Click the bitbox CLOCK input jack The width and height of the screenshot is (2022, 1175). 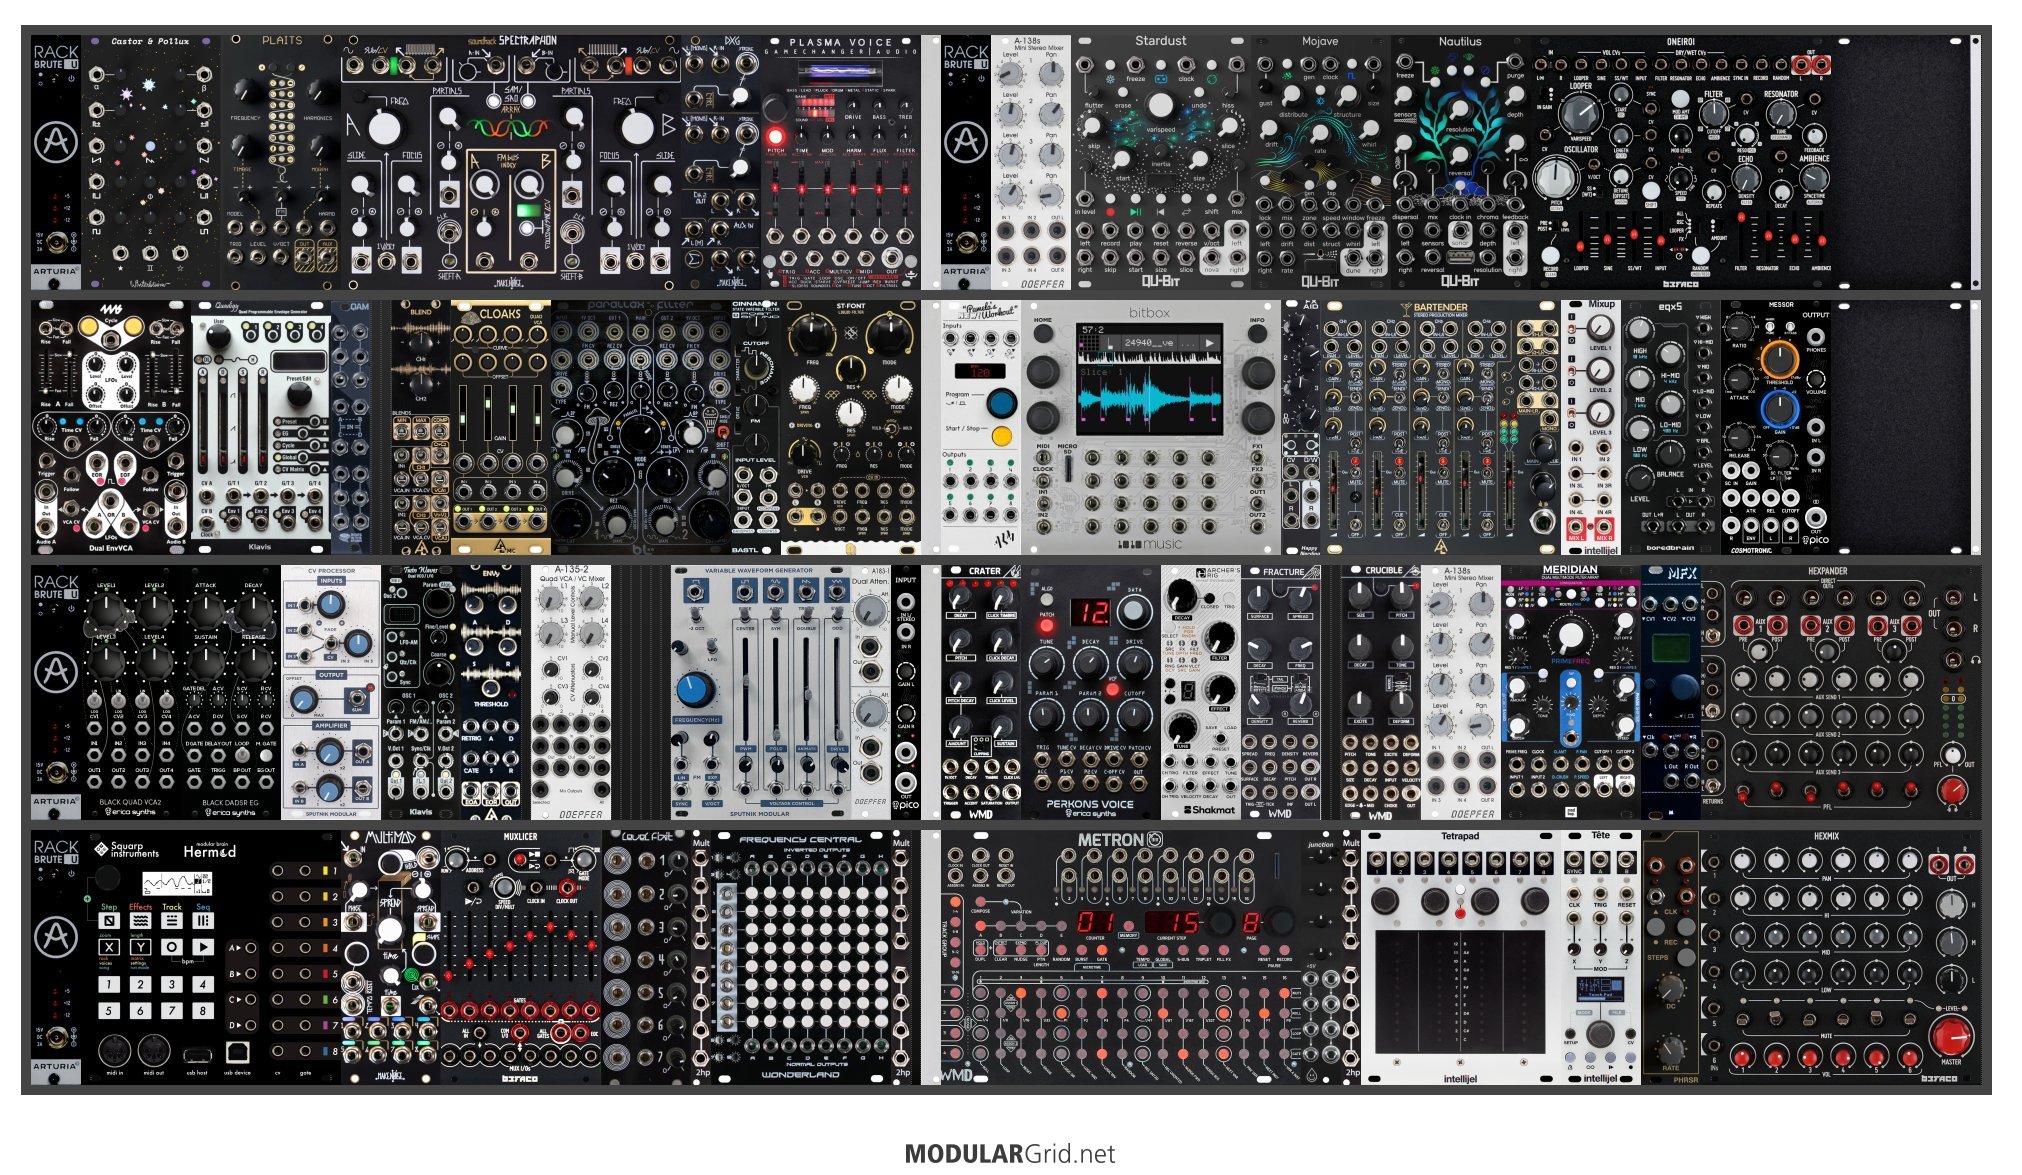(1043, 481)
